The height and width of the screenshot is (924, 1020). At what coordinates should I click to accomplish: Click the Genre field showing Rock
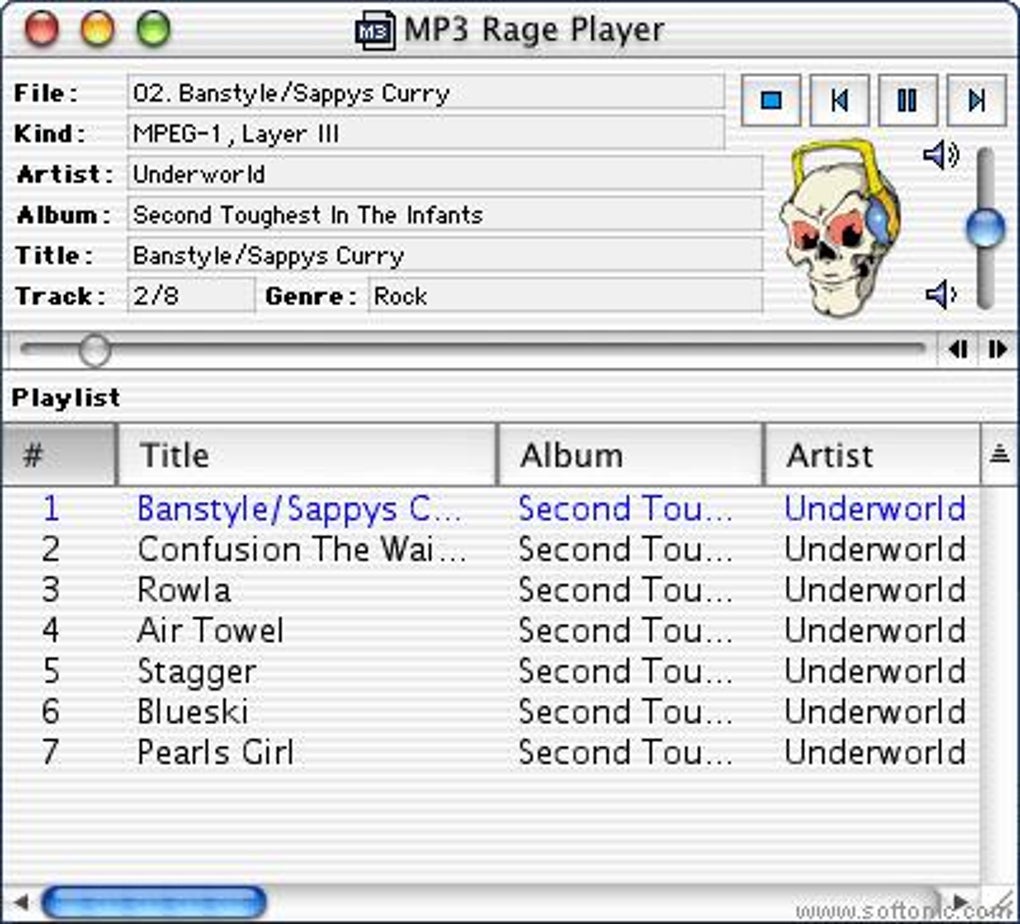pos(565,296)
